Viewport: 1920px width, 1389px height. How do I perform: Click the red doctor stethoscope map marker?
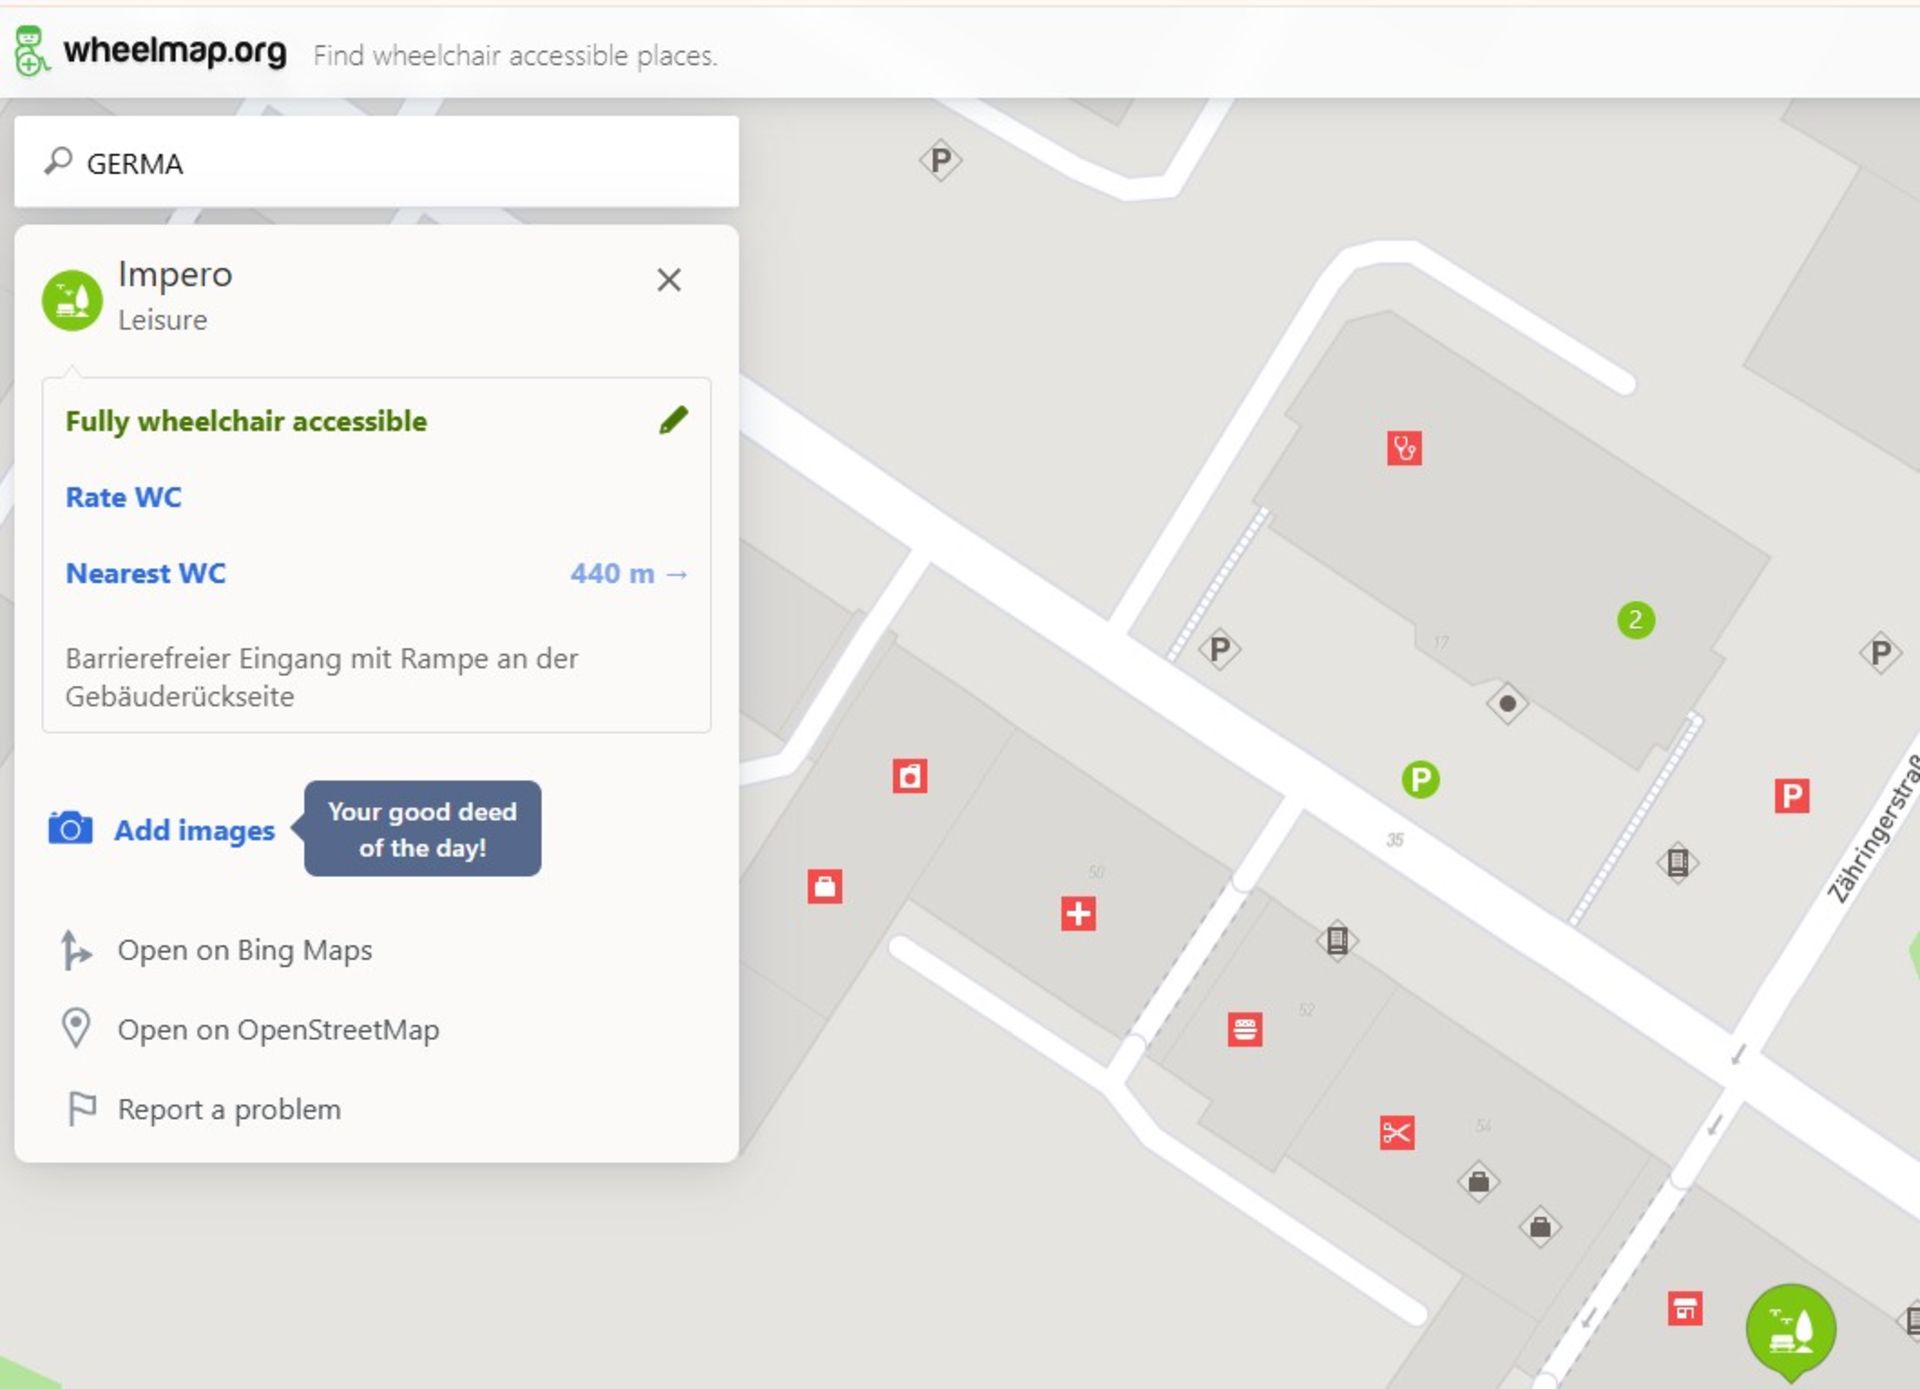click(x=1404, y=448)
